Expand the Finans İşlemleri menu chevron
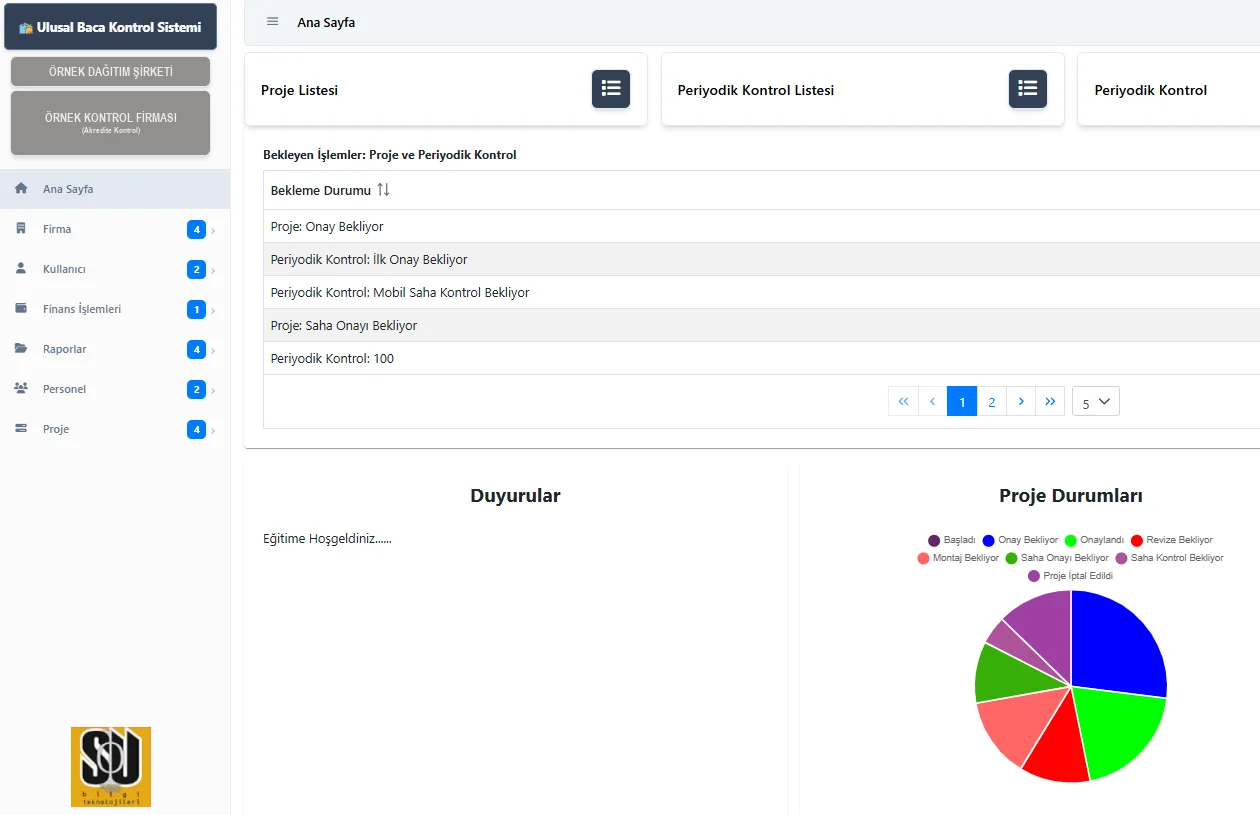 213,311
